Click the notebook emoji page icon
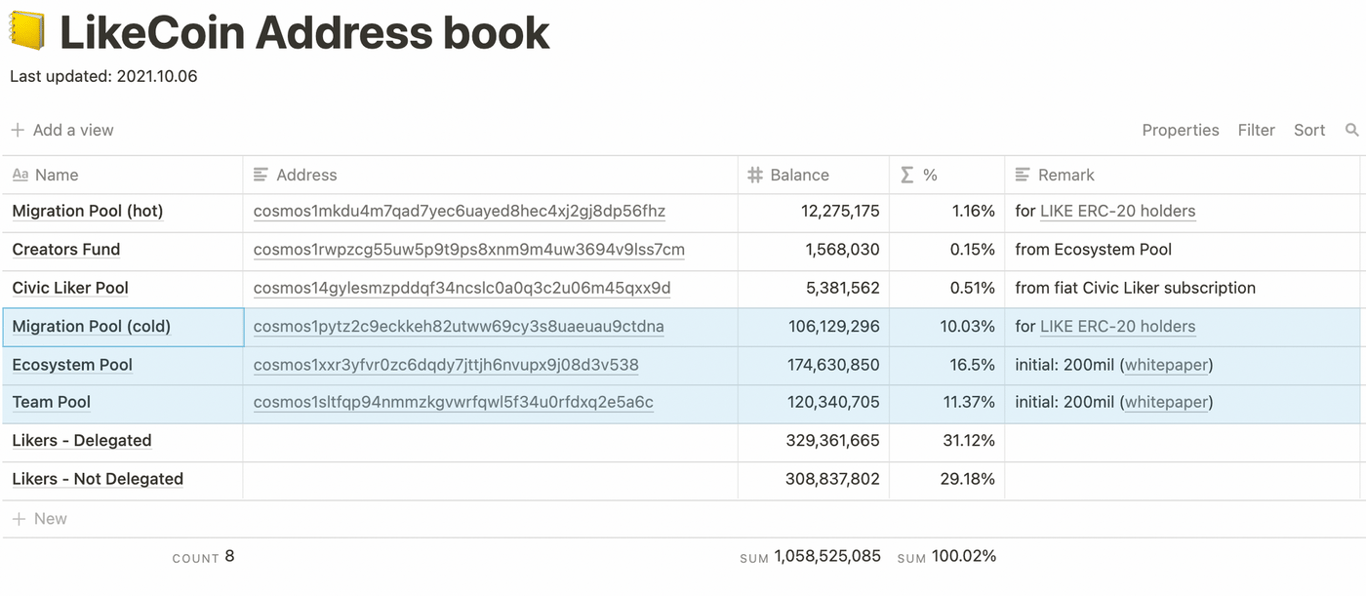The image size is (1366, 596). pos(27,32)
